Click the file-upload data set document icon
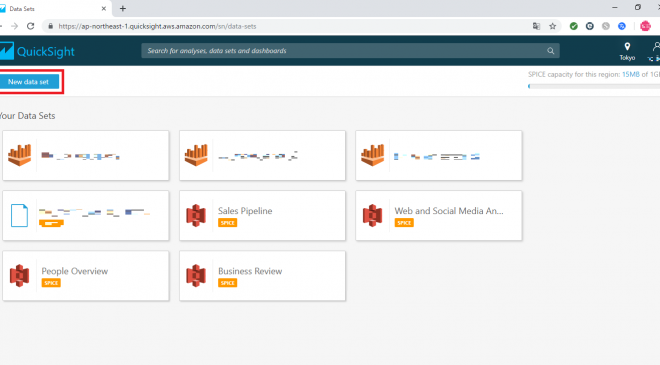 pyautogui.click(x=19, y=216)
